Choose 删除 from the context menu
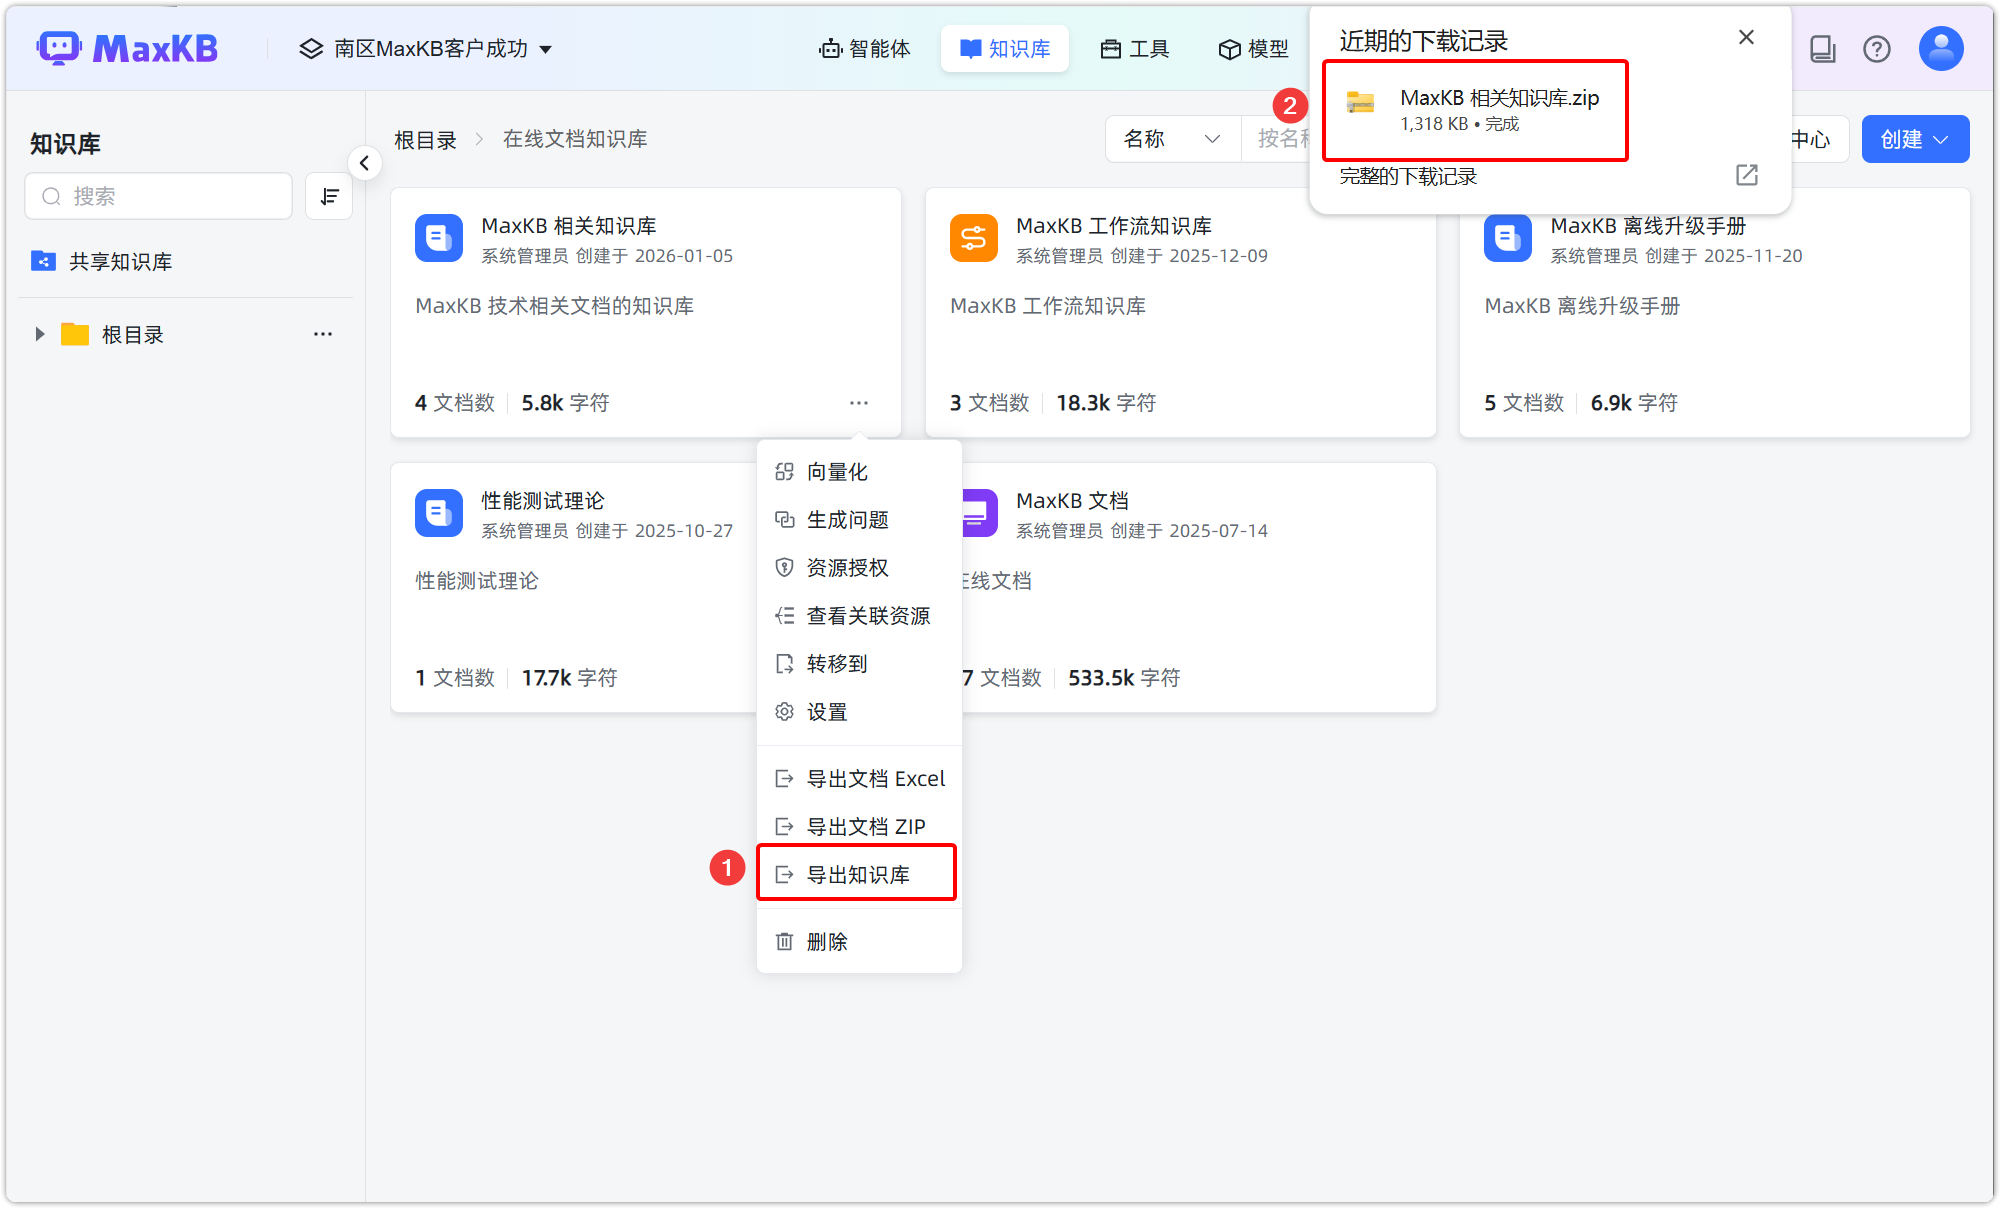Image resolution: width=2000 pixels, height=1208 pixels. (859, 942)
